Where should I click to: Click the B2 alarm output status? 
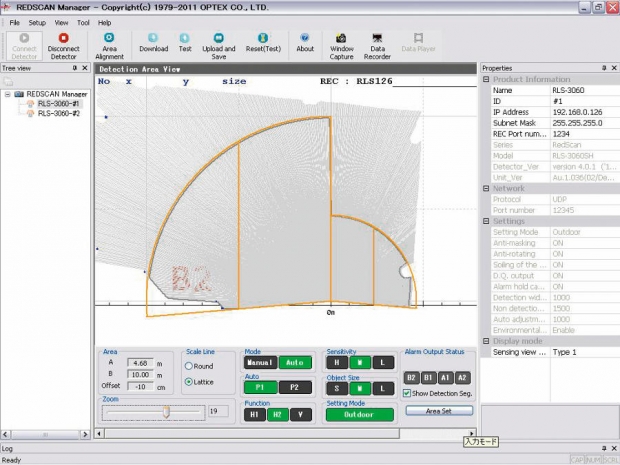pyautogui.click(x=411, y=378)
